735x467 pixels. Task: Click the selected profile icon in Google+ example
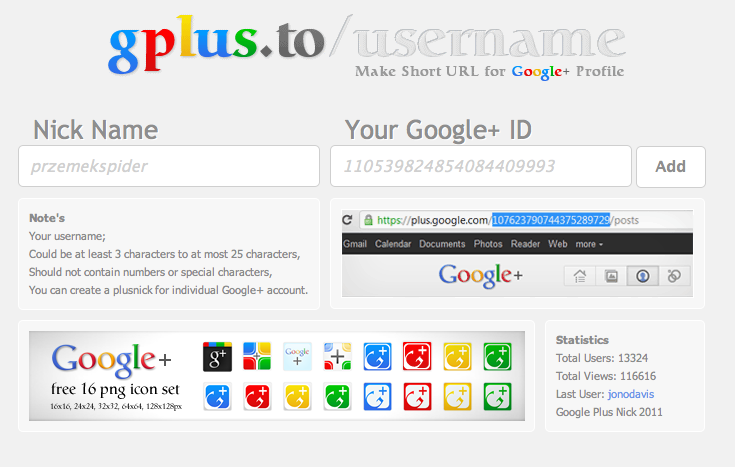click(643, 276)
